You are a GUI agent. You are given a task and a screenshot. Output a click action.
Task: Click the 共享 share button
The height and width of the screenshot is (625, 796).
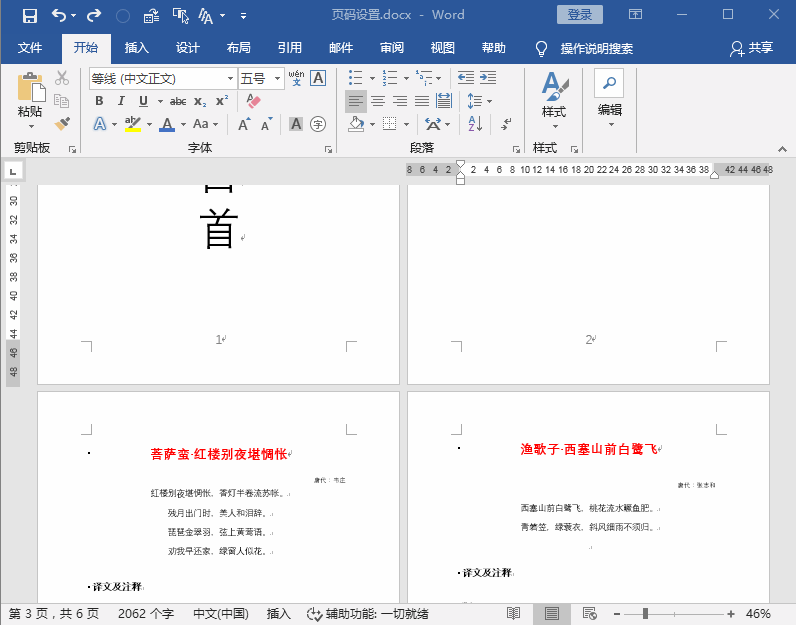pos(751,48)
